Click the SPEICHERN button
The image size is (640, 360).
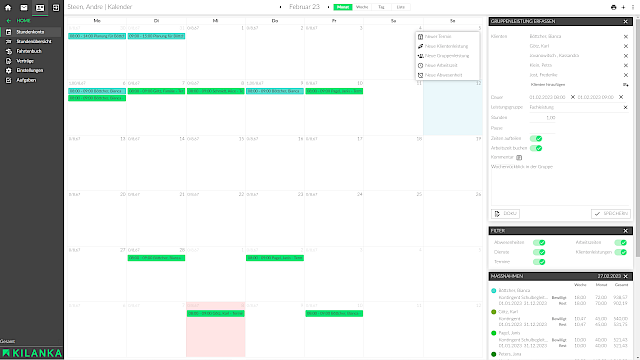click(611, 213)
